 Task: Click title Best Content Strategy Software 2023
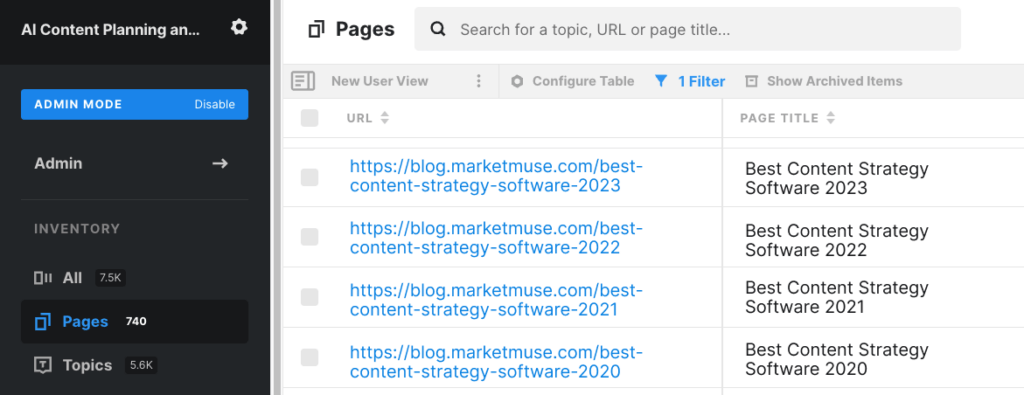click(837, 178)
